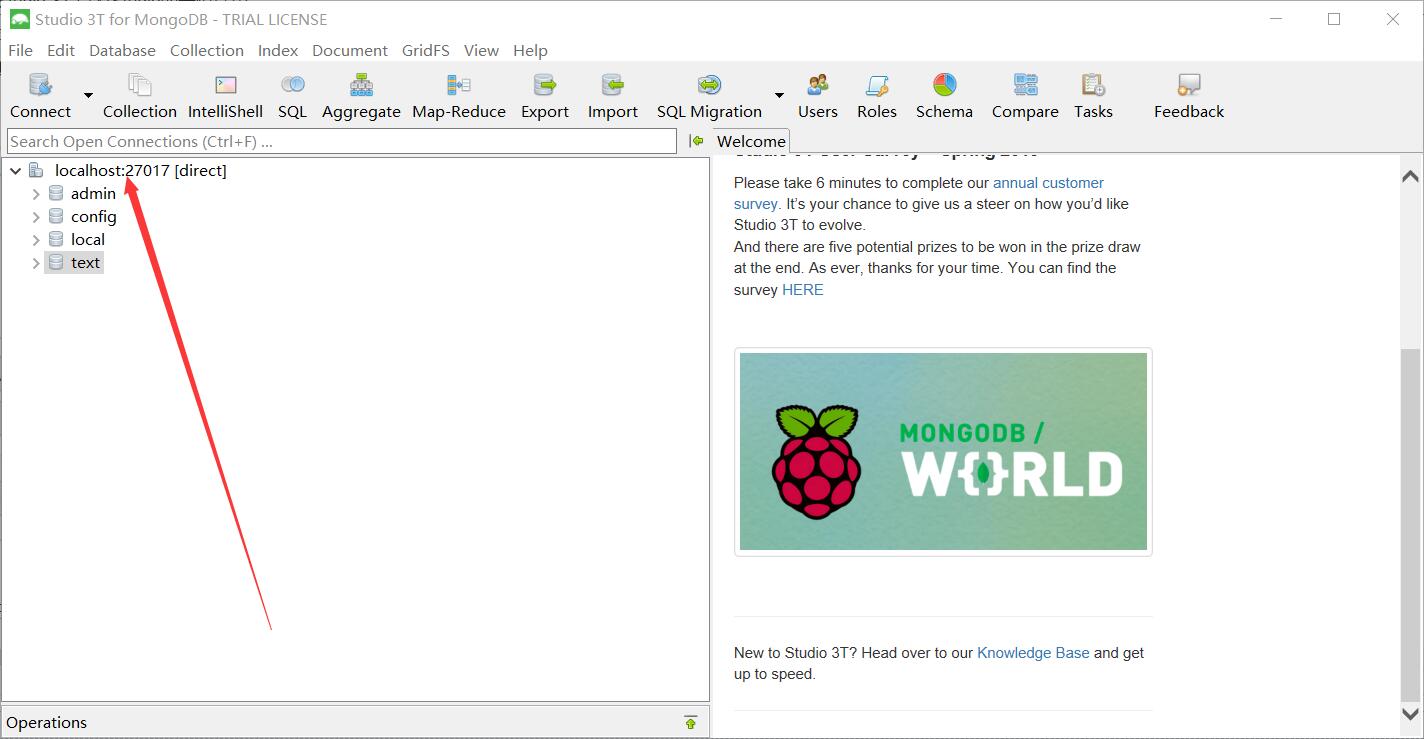Viewport: 1424px width, 739px height.
Task: Open the Document menu
Action: click(350, 50)
